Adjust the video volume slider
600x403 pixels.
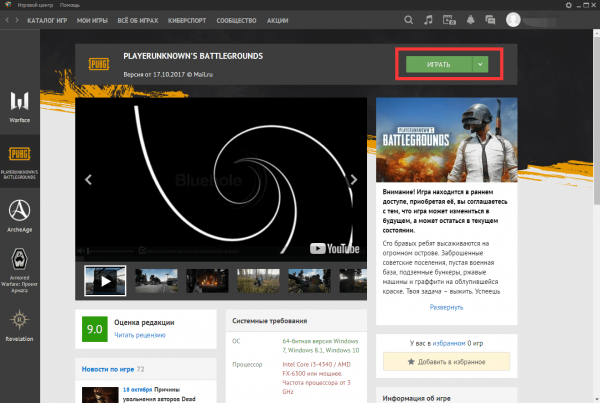(110, 251)
